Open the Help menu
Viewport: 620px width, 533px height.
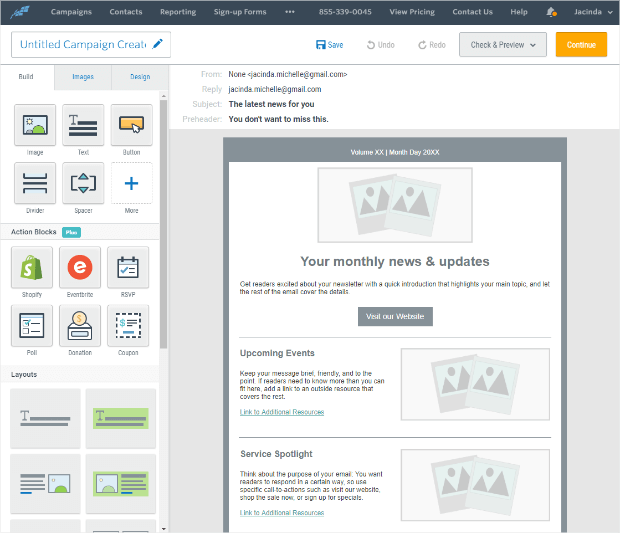(x=519, y=12)
